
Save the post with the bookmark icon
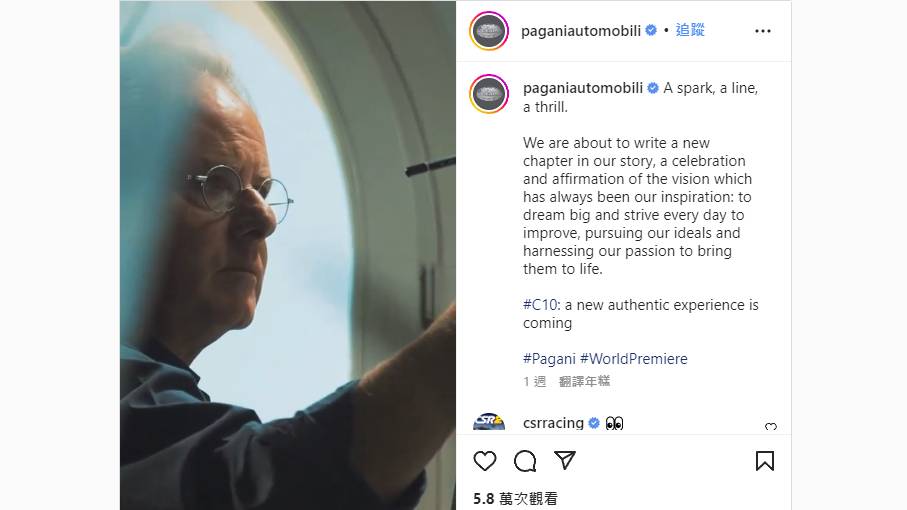click(x=765, y=461)
